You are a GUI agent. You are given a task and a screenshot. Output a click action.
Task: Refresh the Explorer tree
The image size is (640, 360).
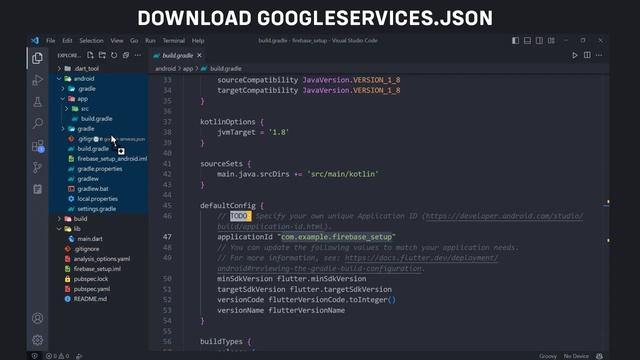click(x=114, y=55)
